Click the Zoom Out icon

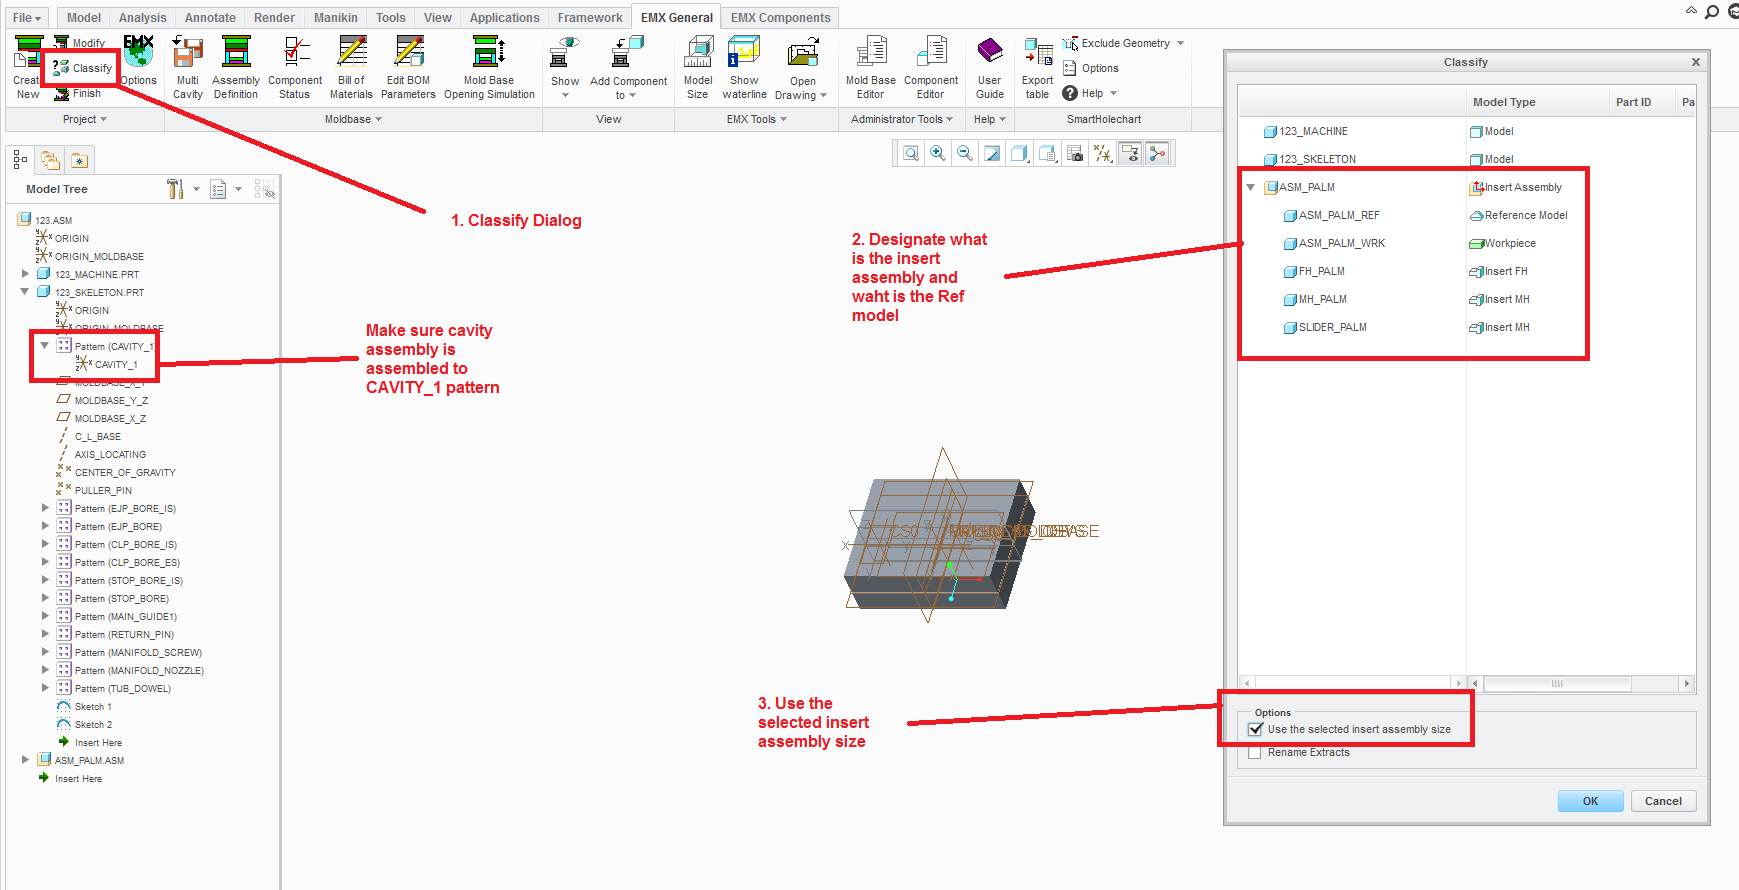point(965,153)
